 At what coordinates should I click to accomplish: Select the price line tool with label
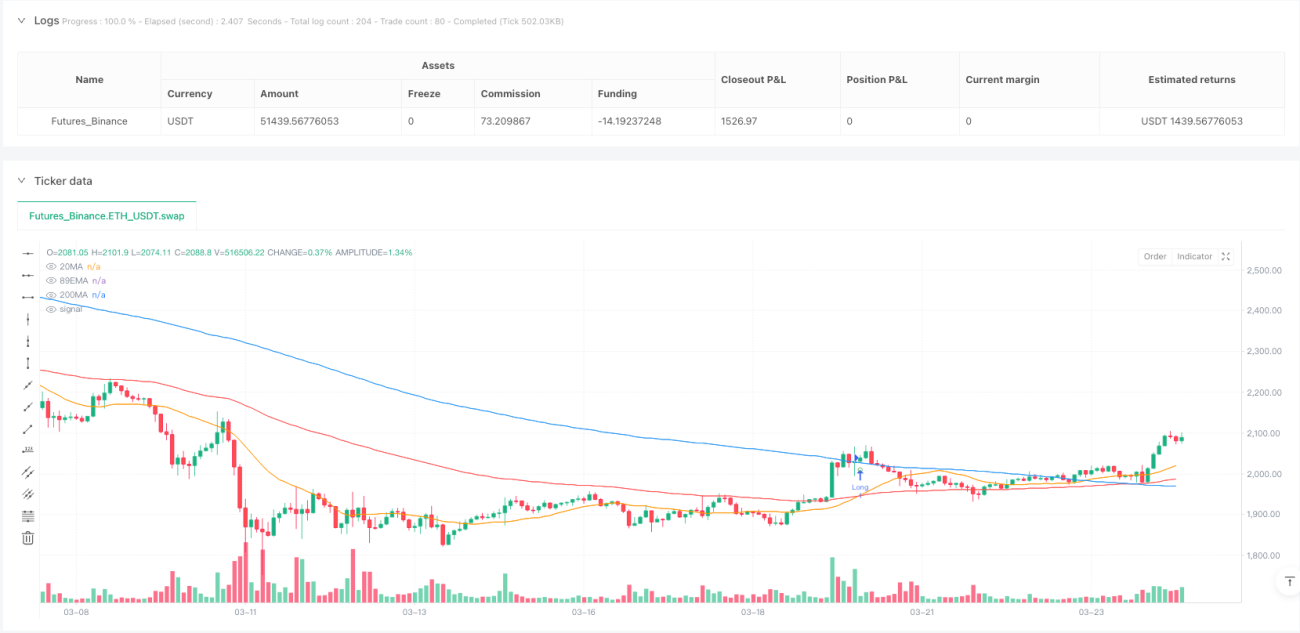coord(28,450)
